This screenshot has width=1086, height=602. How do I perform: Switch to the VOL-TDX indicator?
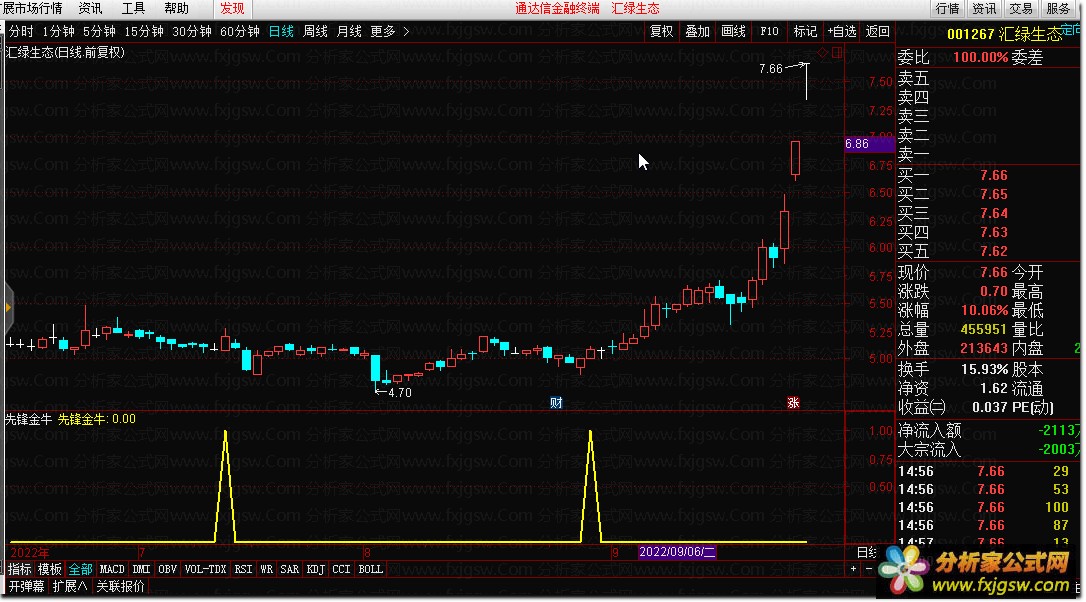pos(205,569)
